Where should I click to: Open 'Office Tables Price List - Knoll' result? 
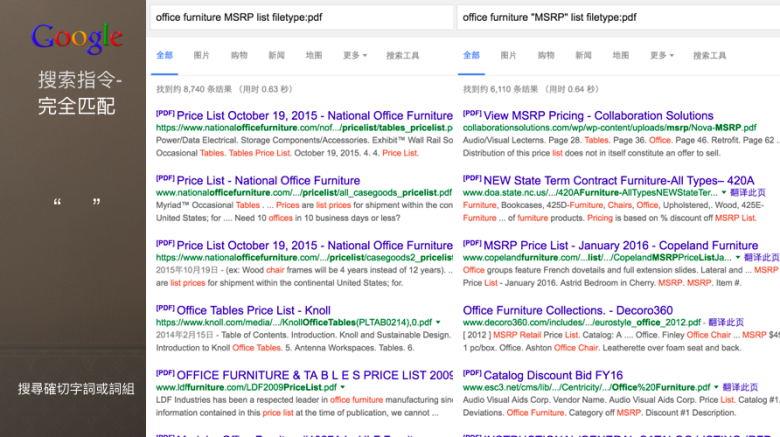pyautogui.click(x=253, y=310)
